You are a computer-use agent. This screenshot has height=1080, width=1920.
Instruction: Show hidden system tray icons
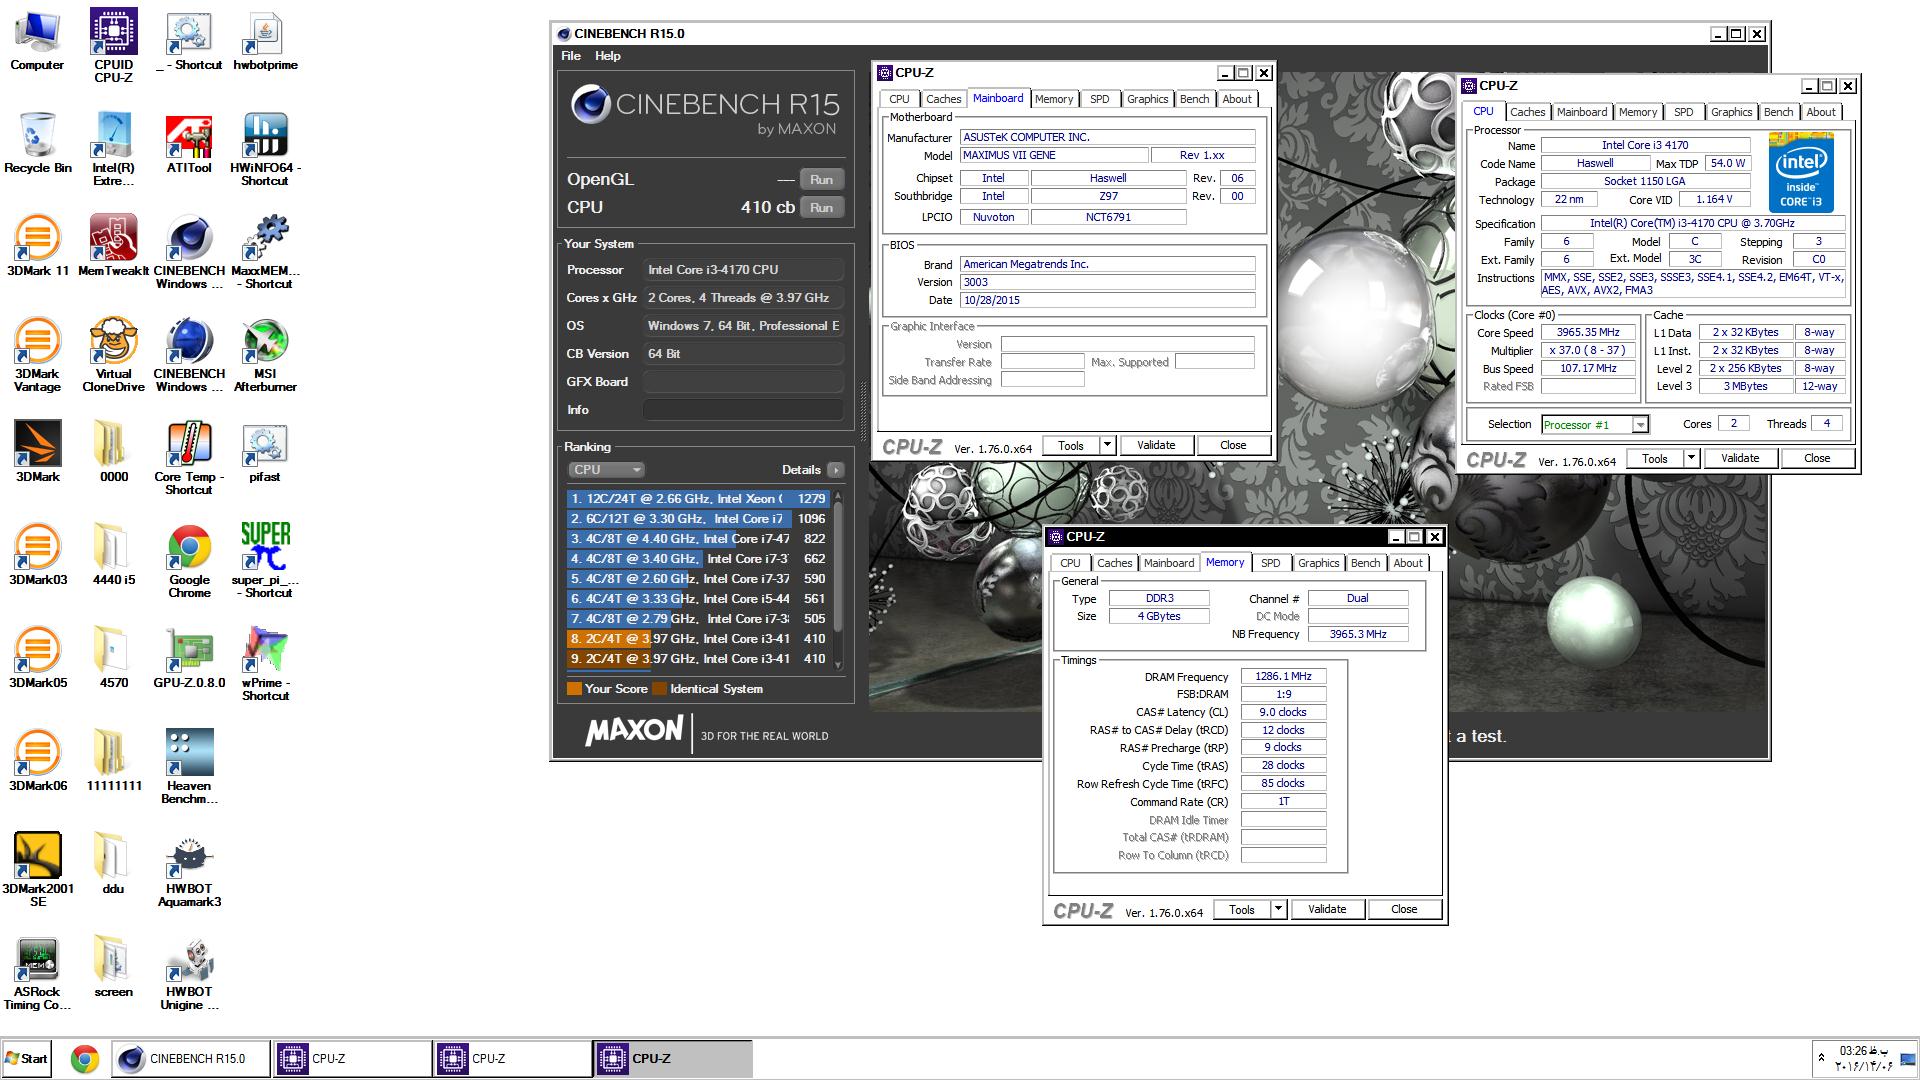tap(1821, 1057)
